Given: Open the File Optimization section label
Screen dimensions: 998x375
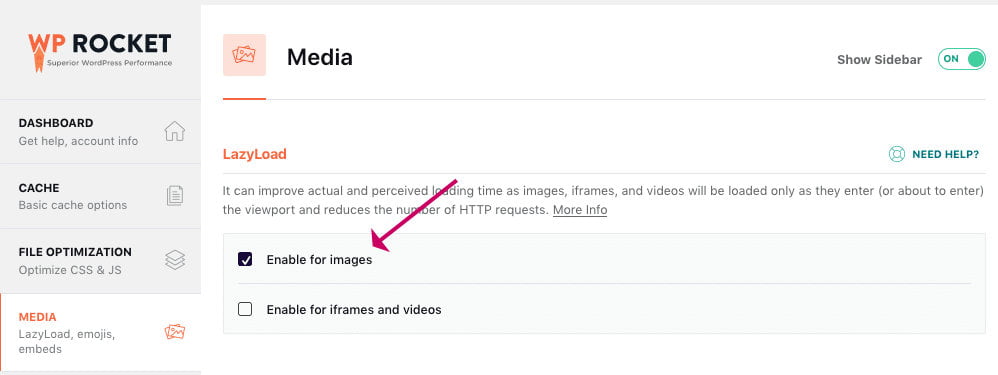Looking at the screenshot, I should pyautogui.click(x=75, y=252).
